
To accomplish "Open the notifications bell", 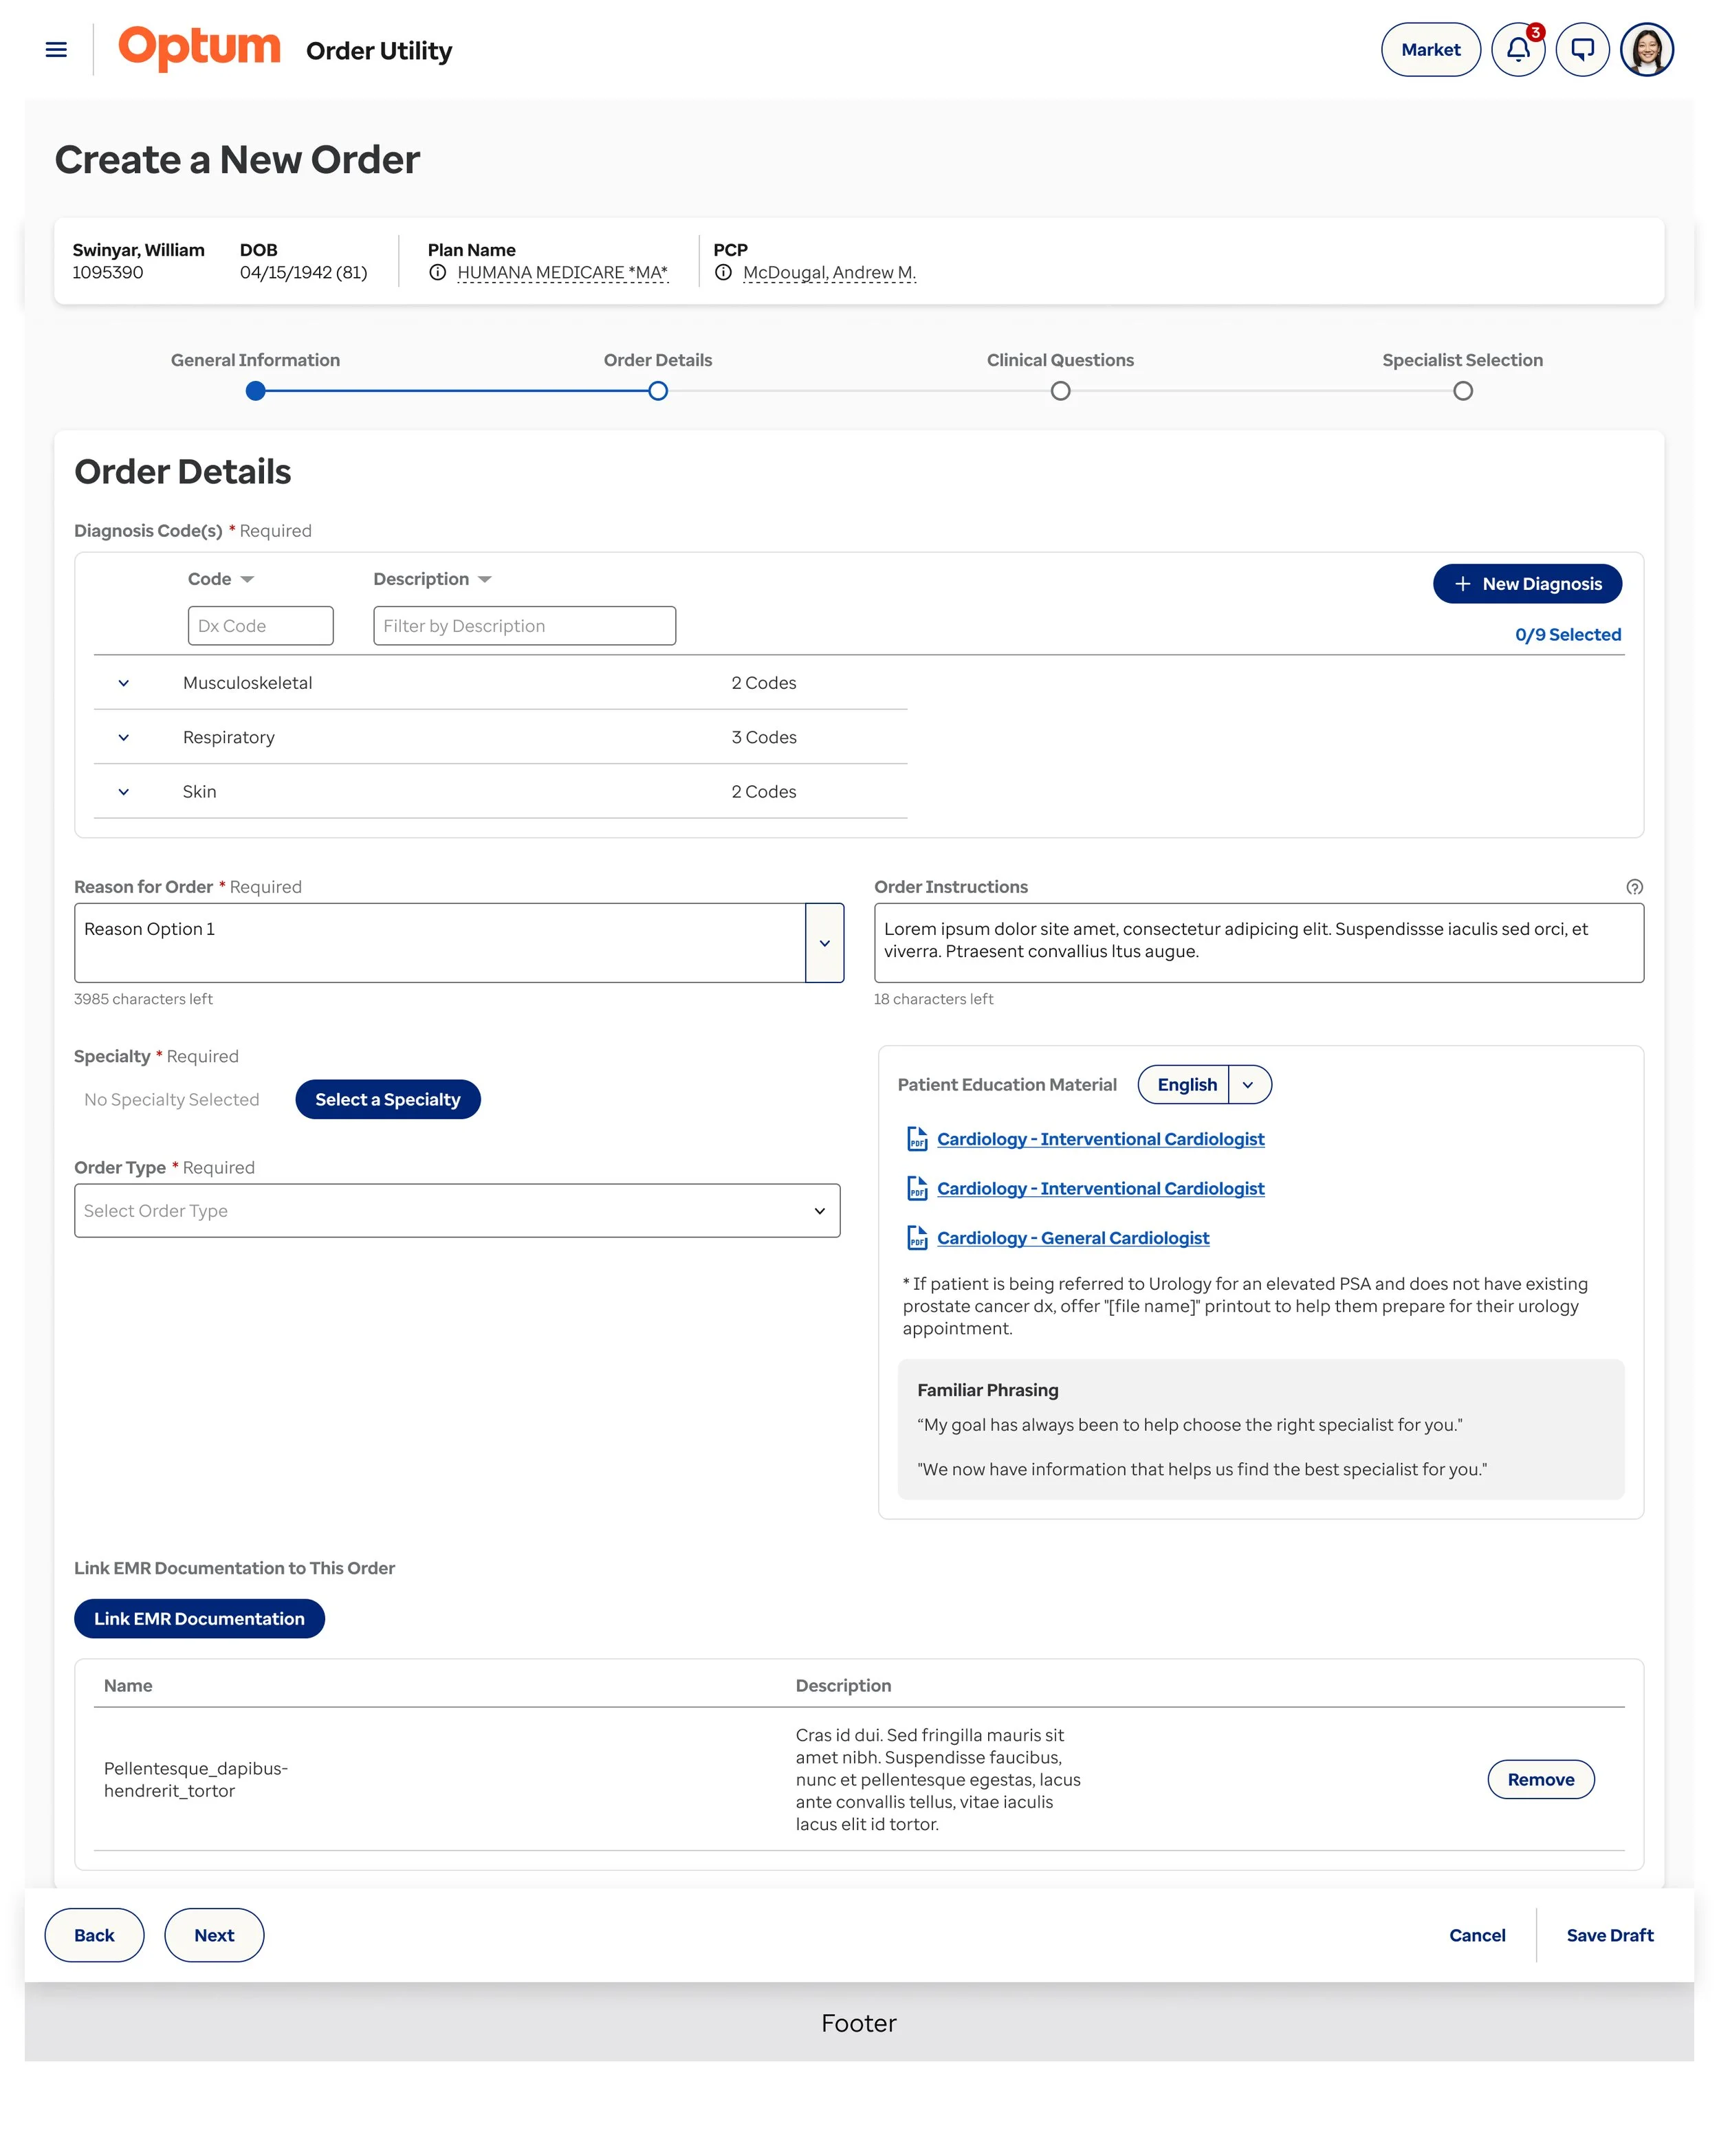I will 1517,49.
